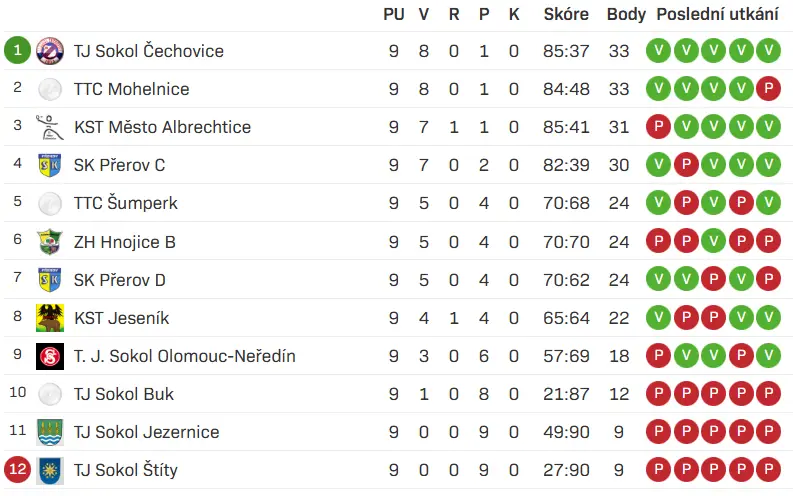Click KST Město Albrechtice's red P badge
This screenshot has width=793, height=496.
click(x=658, y=127)
